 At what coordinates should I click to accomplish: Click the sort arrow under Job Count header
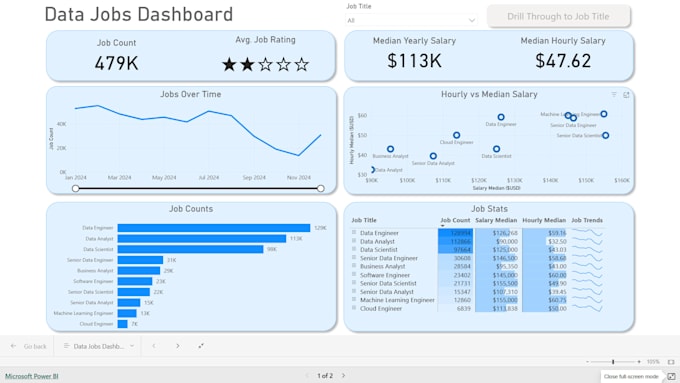tap(443, 226)
